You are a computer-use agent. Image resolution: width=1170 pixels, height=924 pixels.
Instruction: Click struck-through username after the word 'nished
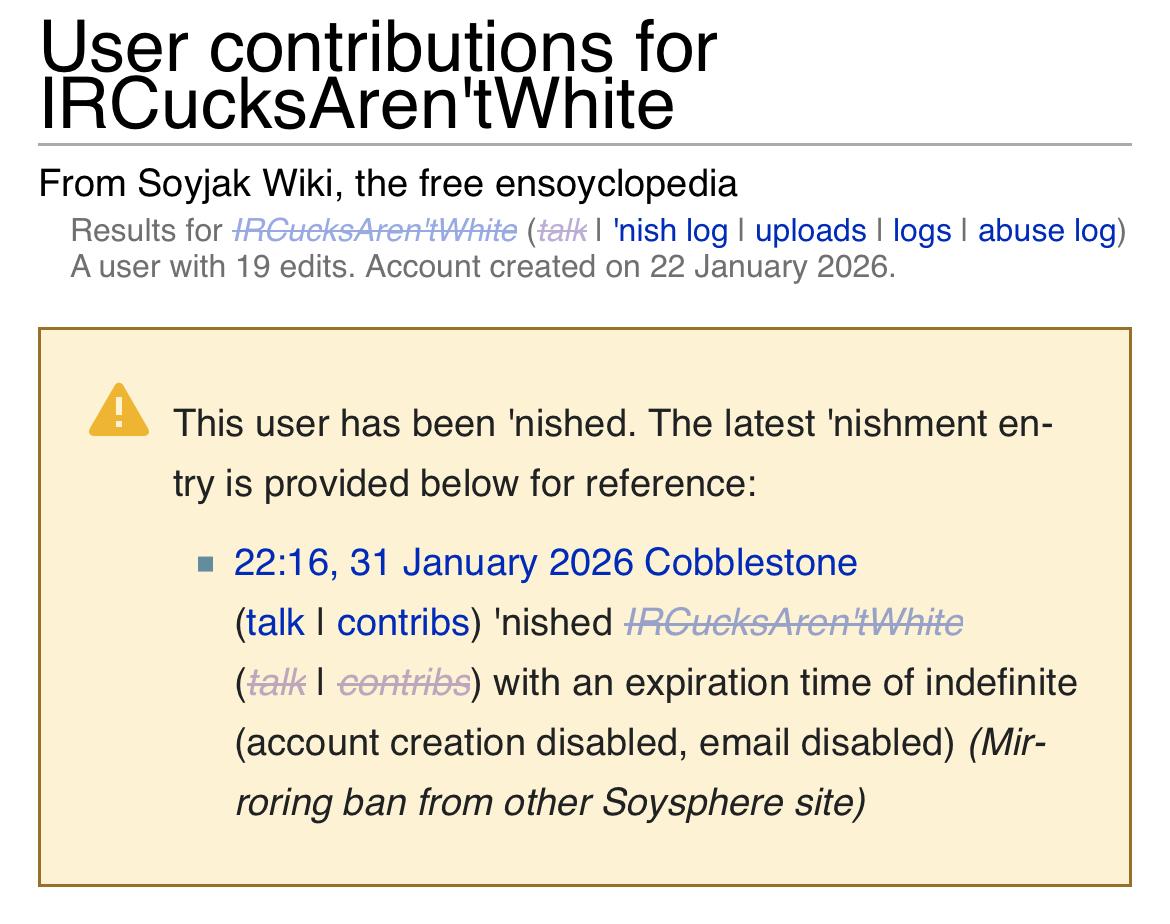point(794,622)
